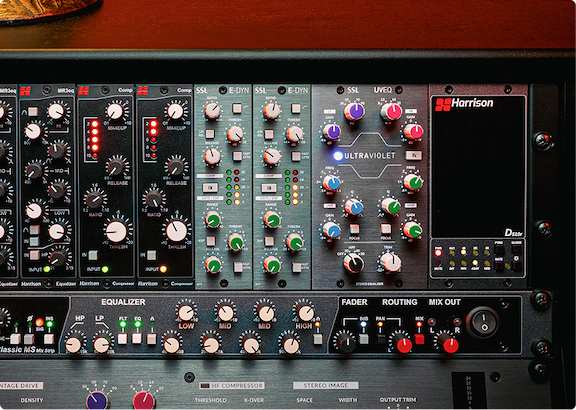Image resolution: width=576 pixels, height=410 pixels.
Task: Click the purple LF GAIN knob on the UVEQ
Action: [x=332, y=132]
